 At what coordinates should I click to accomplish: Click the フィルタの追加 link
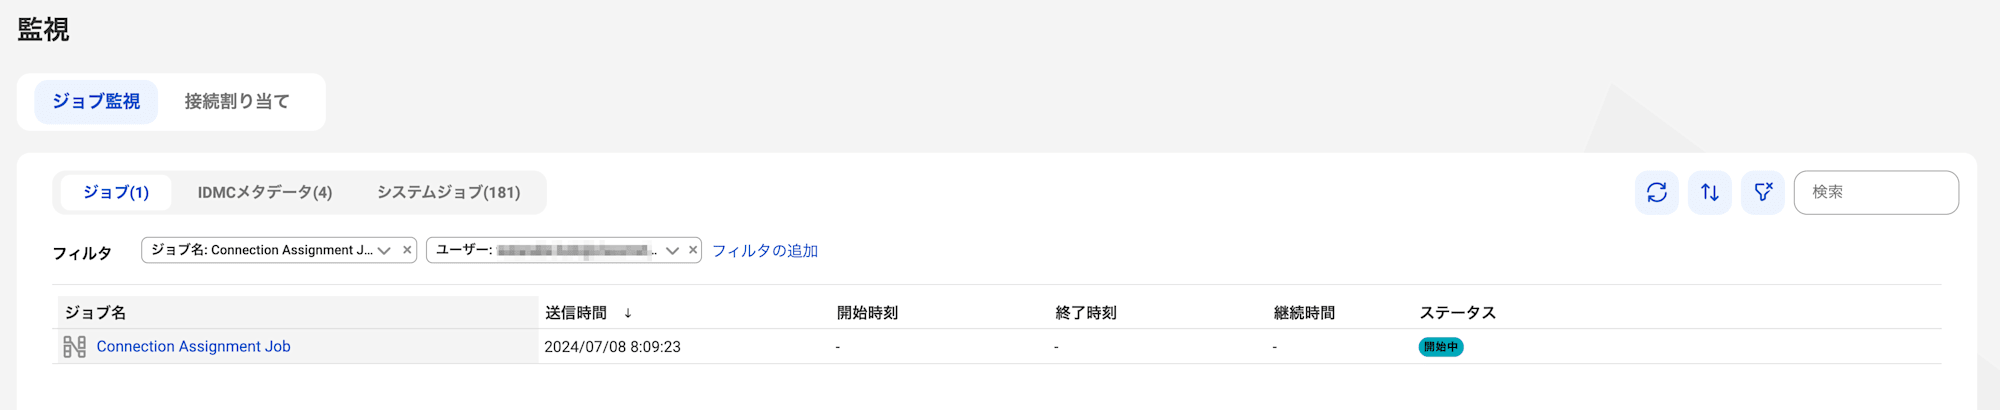coord(765,251)
